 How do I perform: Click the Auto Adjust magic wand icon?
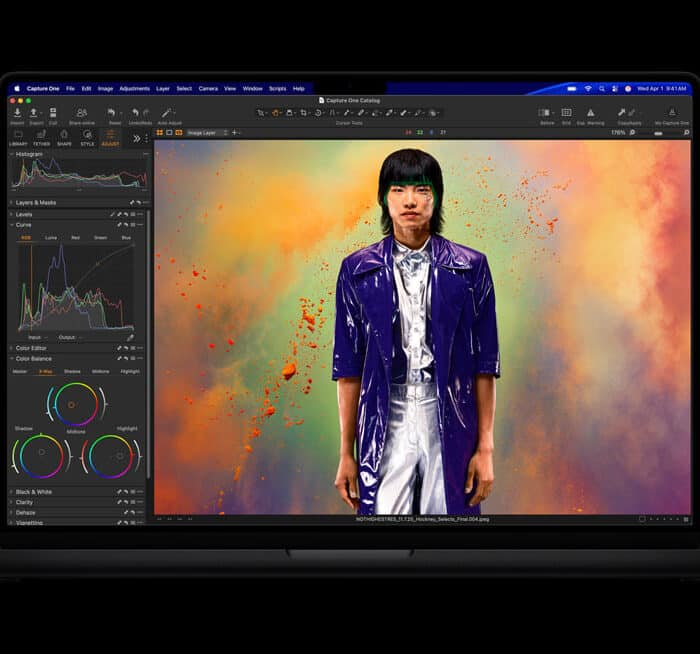tap(166, 112)
